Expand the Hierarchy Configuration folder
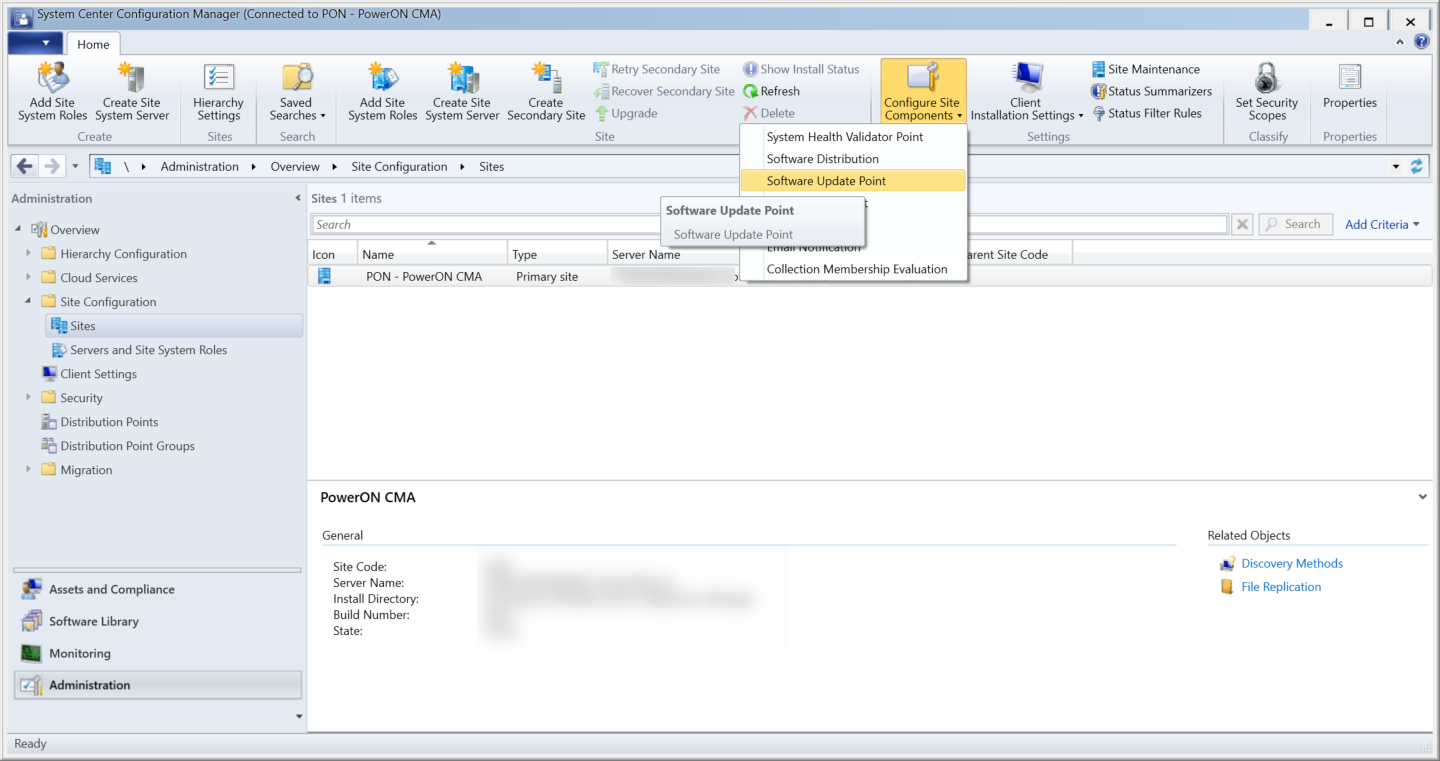 [x=28, y=254]
